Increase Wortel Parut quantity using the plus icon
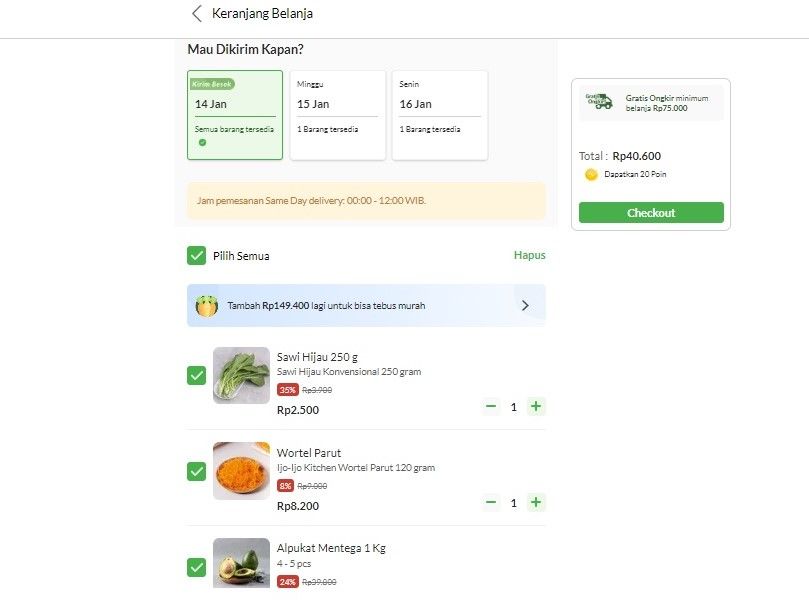The image size is (809, 616). (x=536, y=502)
